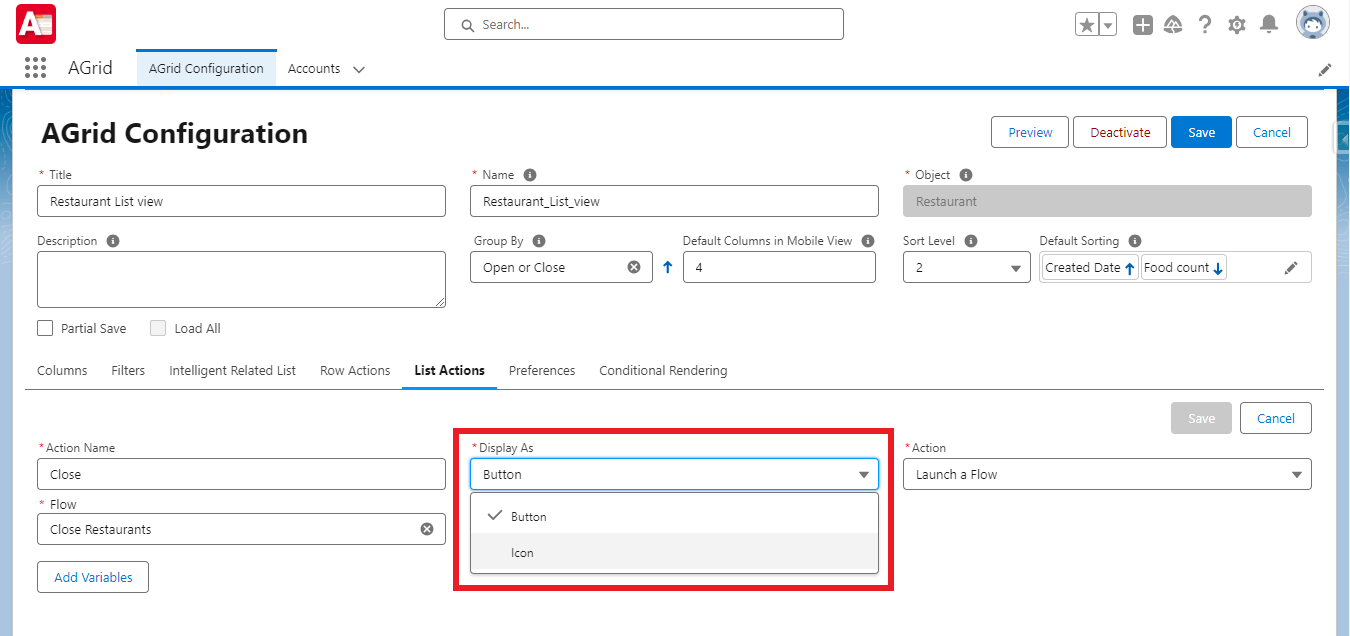Image resolution: width=1350 pixels, height=636 pixels.
Task: Click the Title field Restaurant List view
Action: coord(241,201)
